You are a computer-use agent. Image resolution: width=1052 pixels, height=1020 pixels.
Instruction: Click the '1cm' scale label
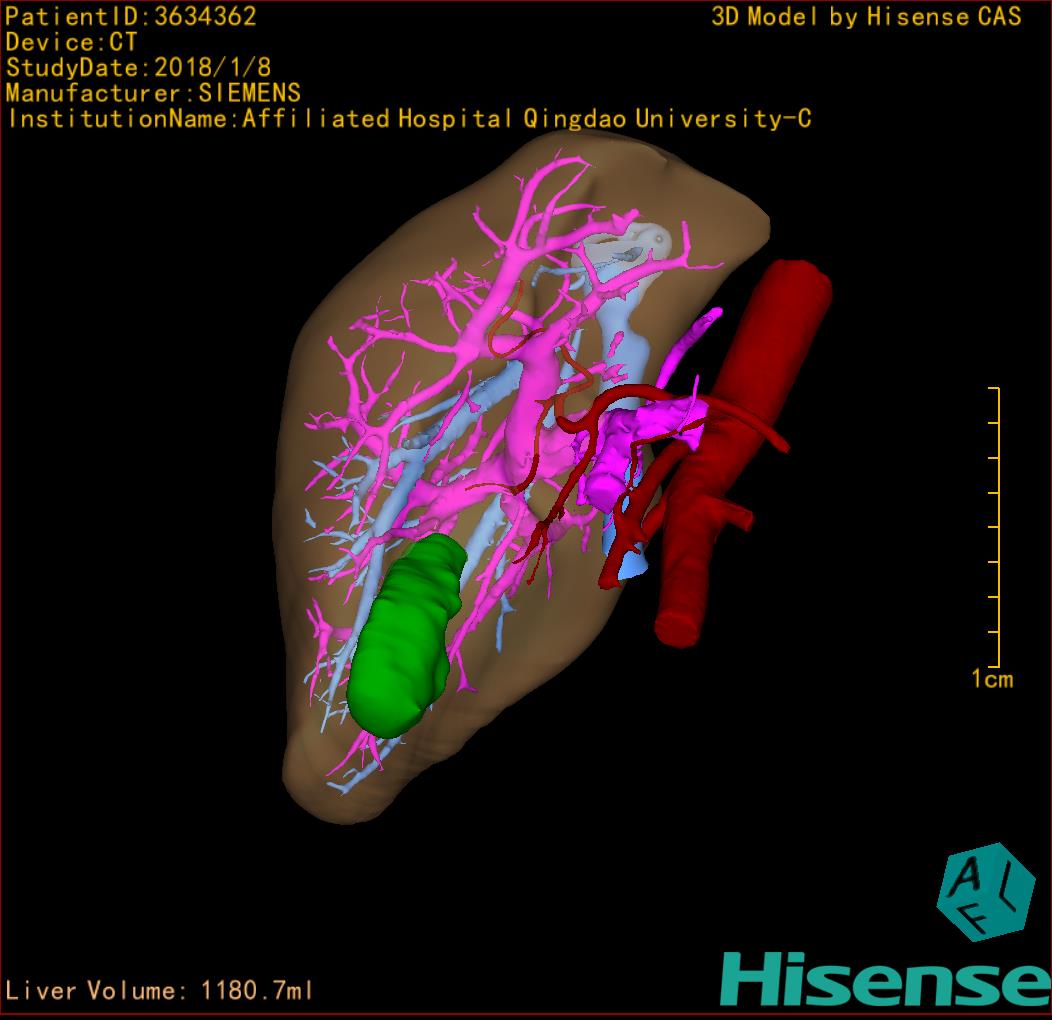click(992, 679)
